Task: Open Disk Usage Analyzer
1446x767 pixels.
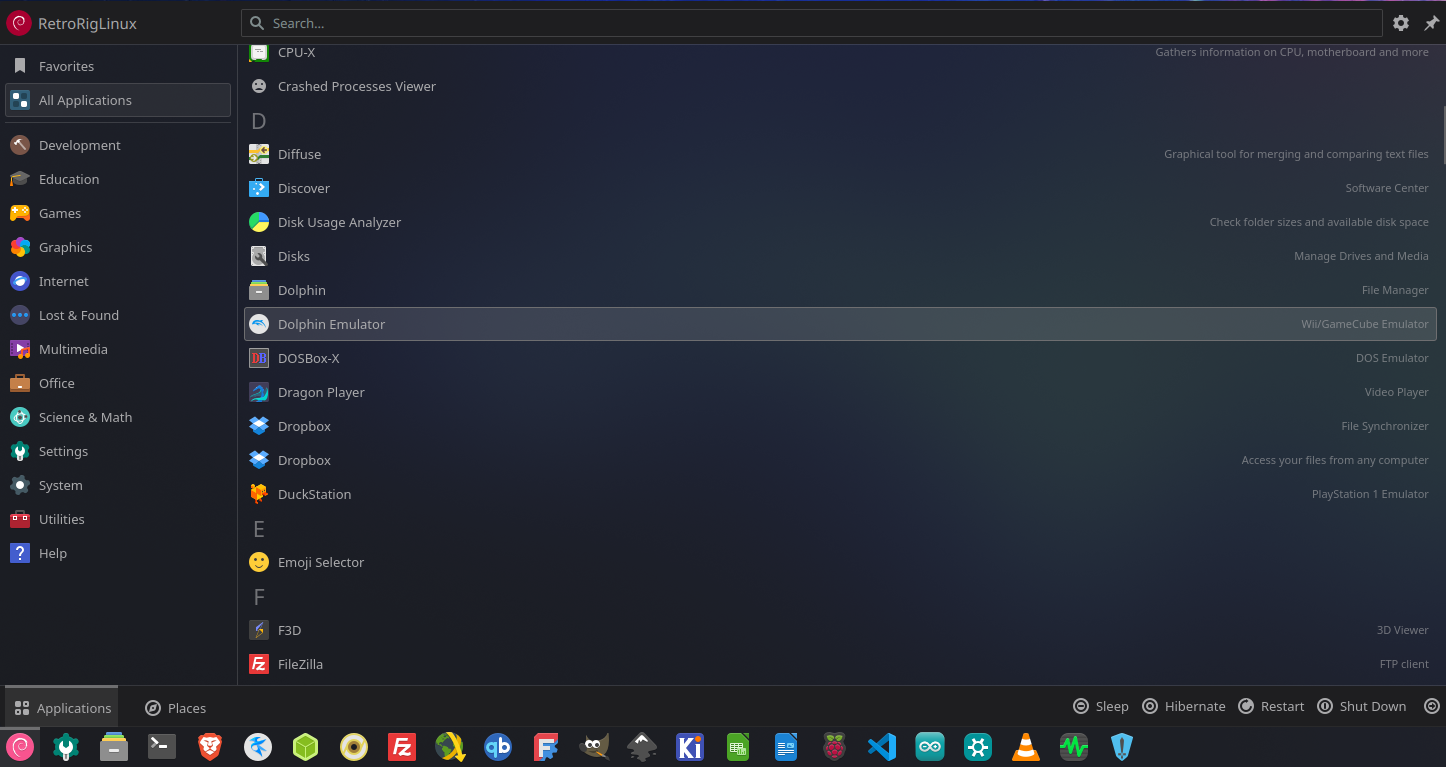Action: click(x=339, y=222)
